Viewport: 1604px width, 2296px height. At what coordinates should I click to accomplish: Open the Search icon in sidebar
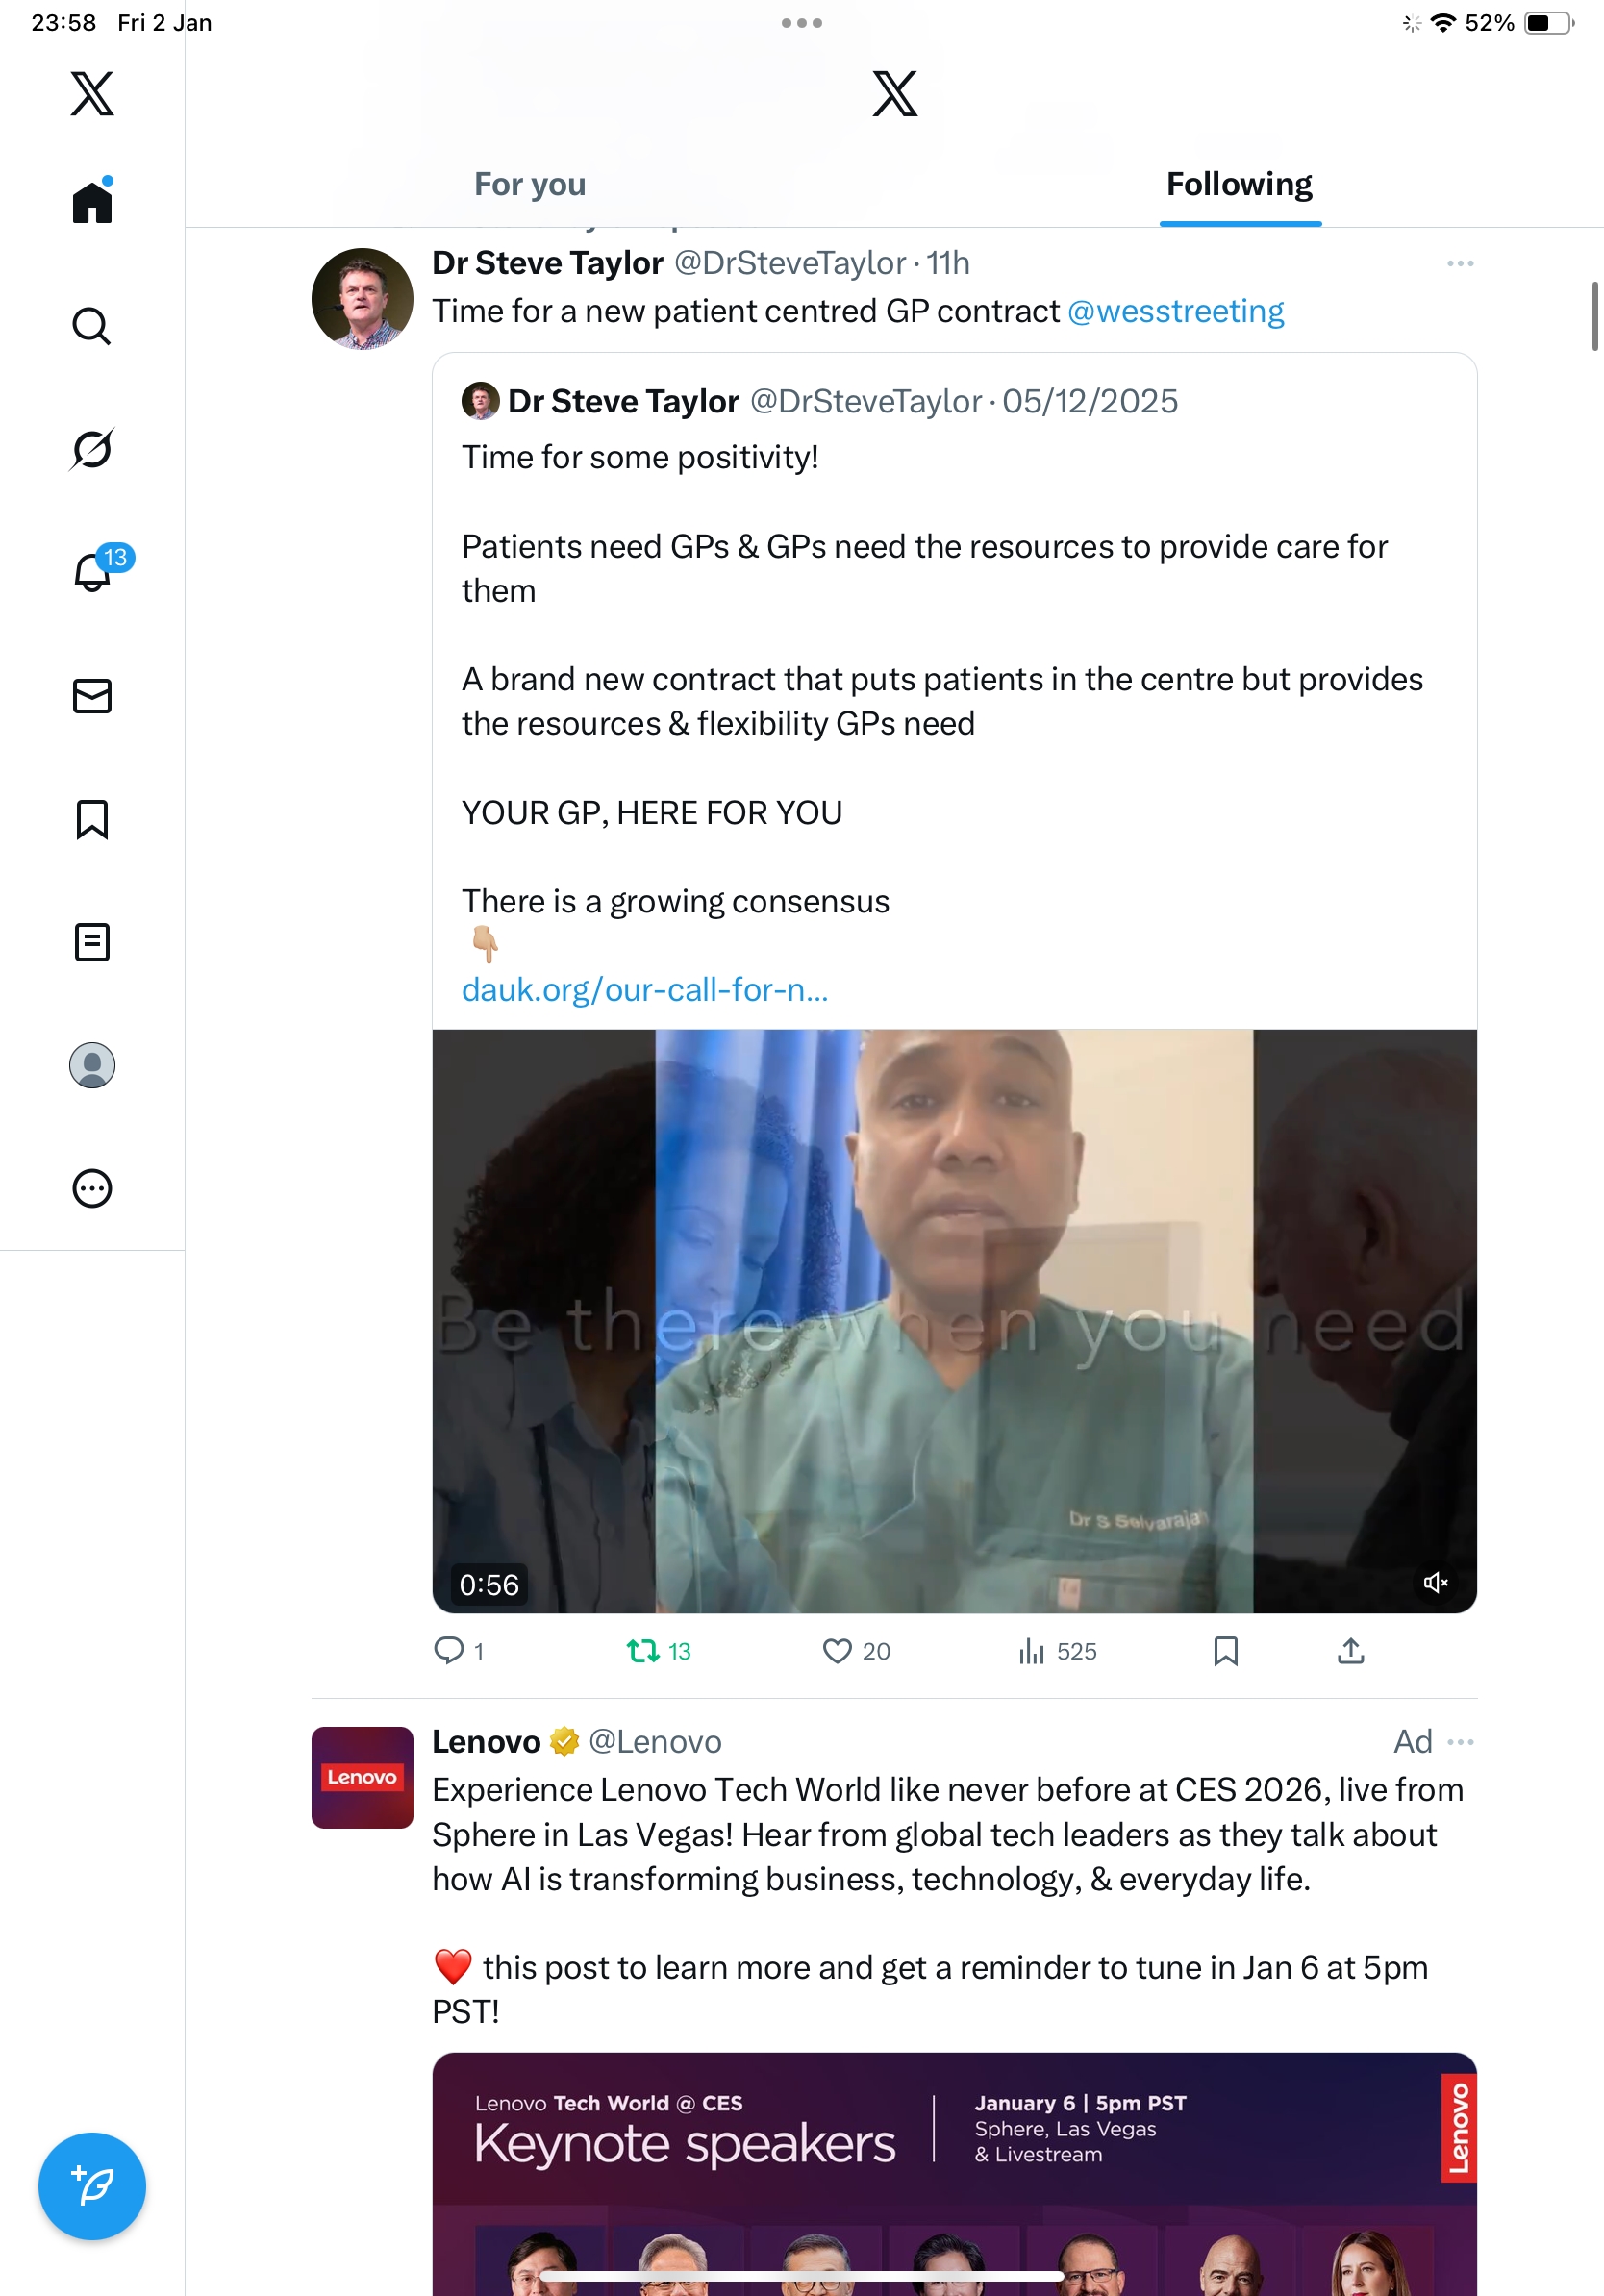[x=92, y=326]
